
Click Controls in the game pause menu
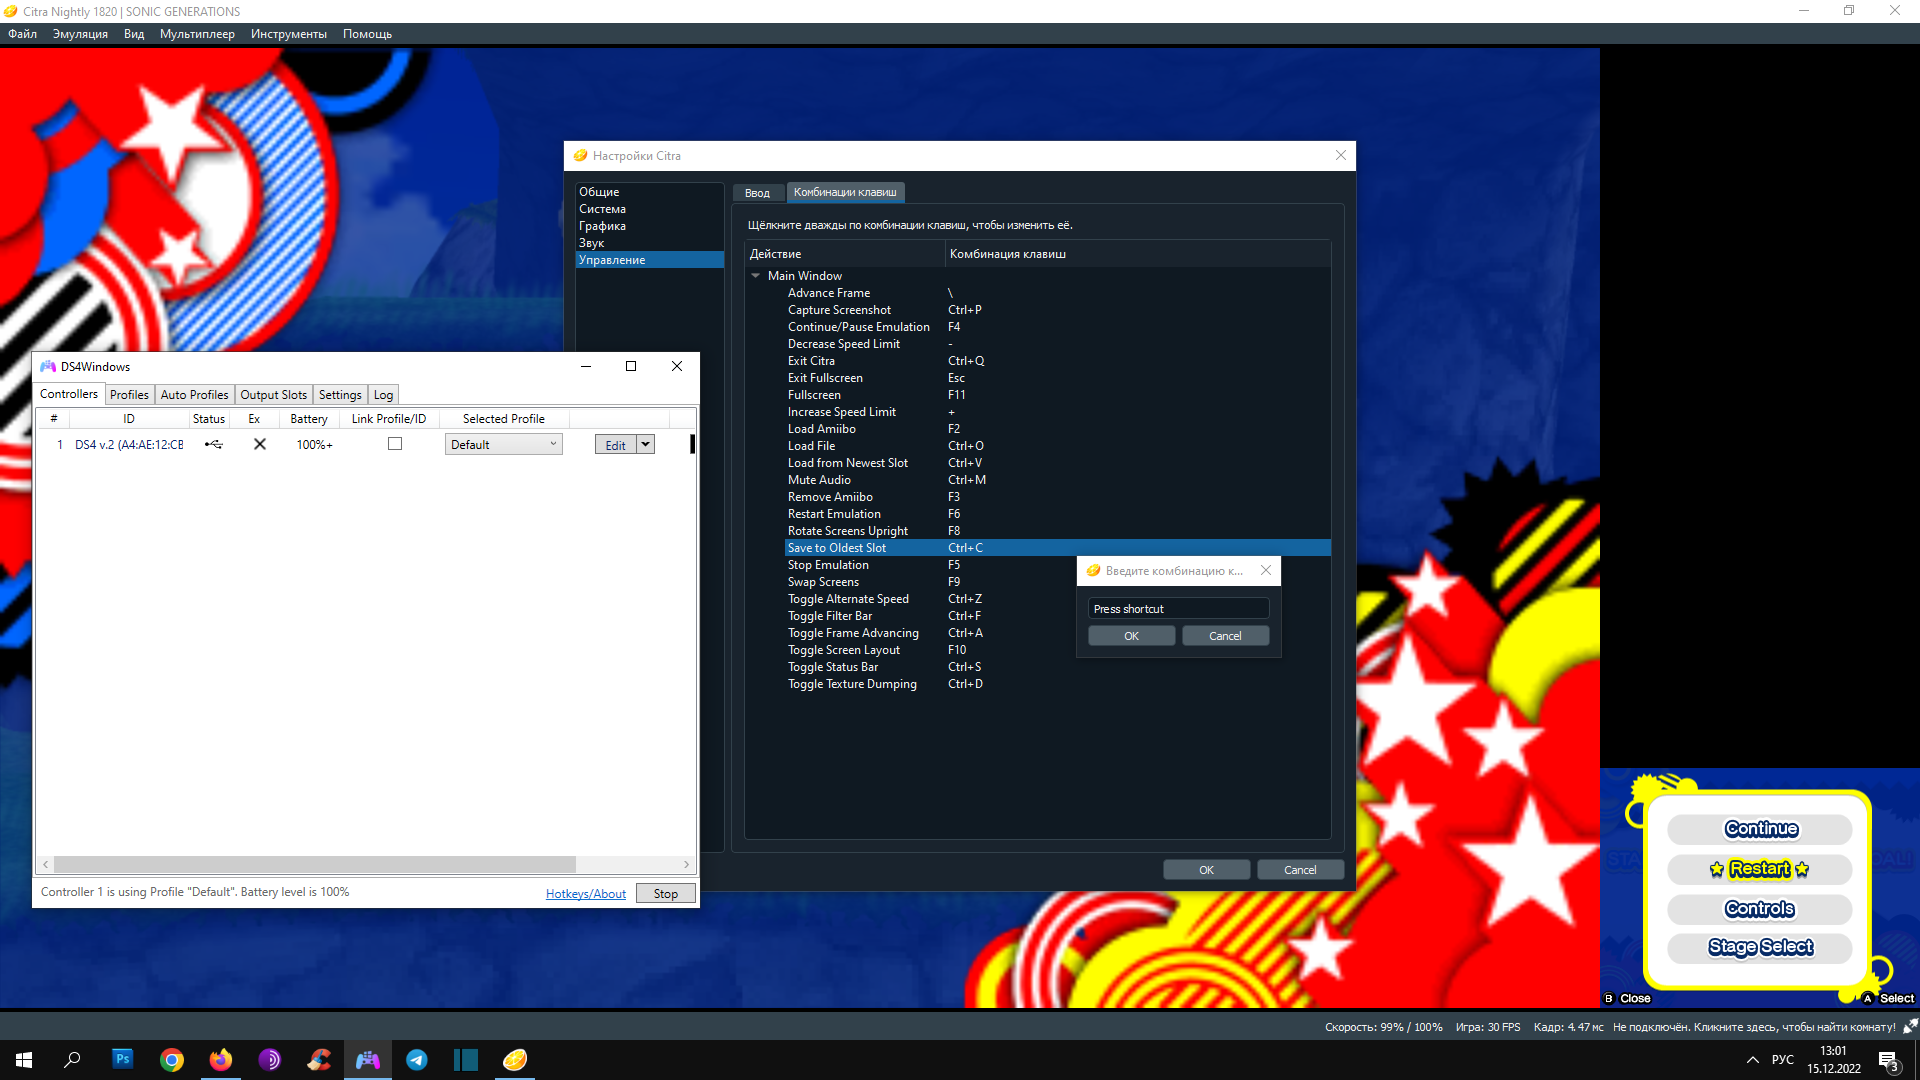tap(1760, 909)
